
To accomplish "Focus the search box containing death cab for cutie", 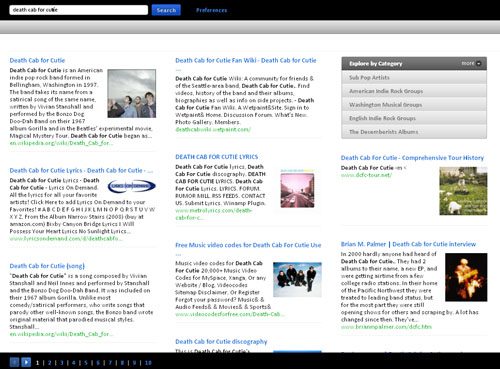I will (x=79, y=10).
